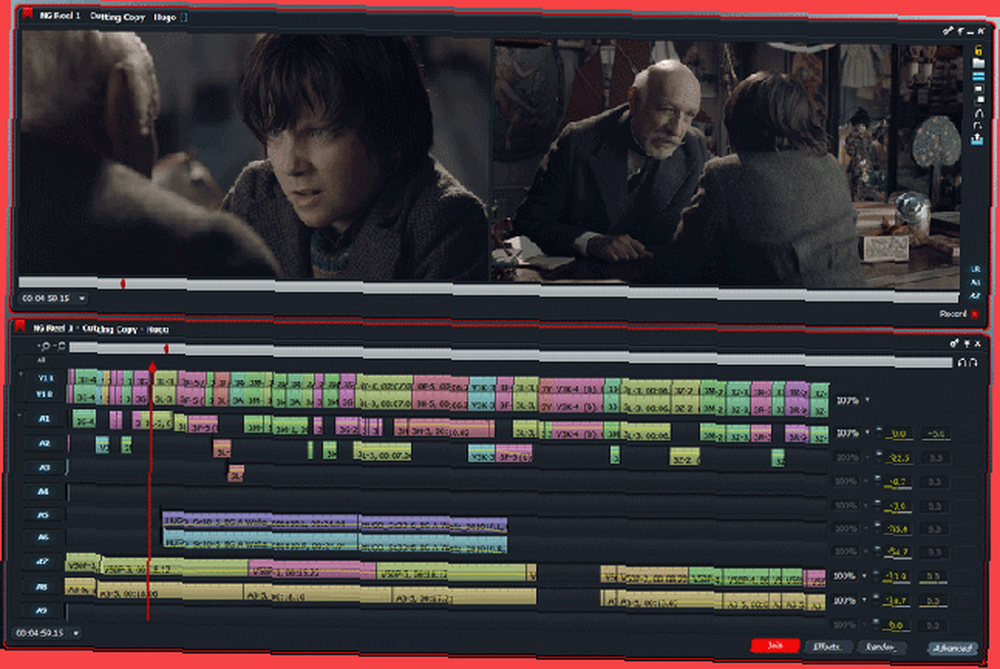Open the A1 track 100% dropdown
The width and height of the screenshot is (1000, 669).
[867, 433]
